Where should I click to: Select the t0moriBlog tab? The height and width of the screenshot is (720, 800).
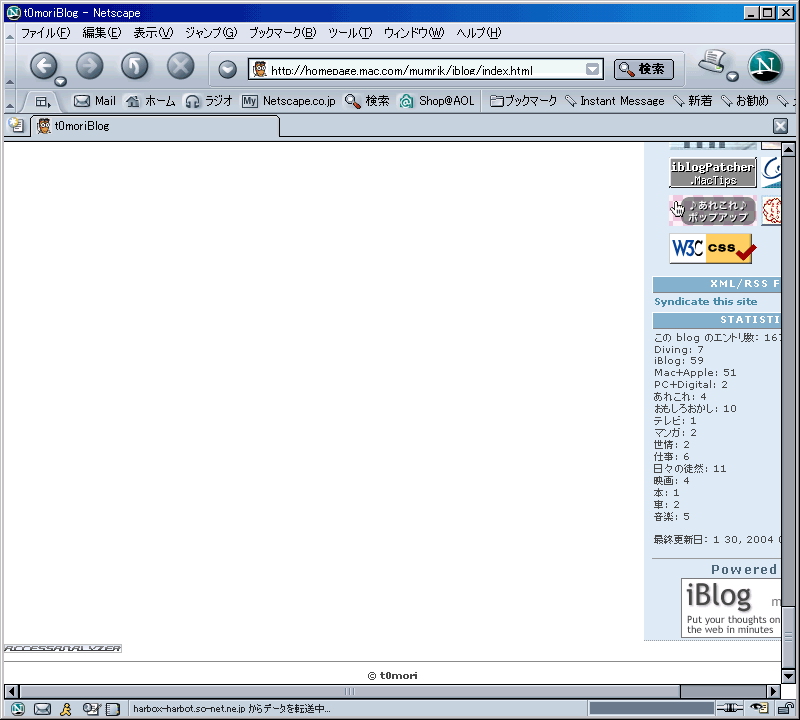pos(156,126)
